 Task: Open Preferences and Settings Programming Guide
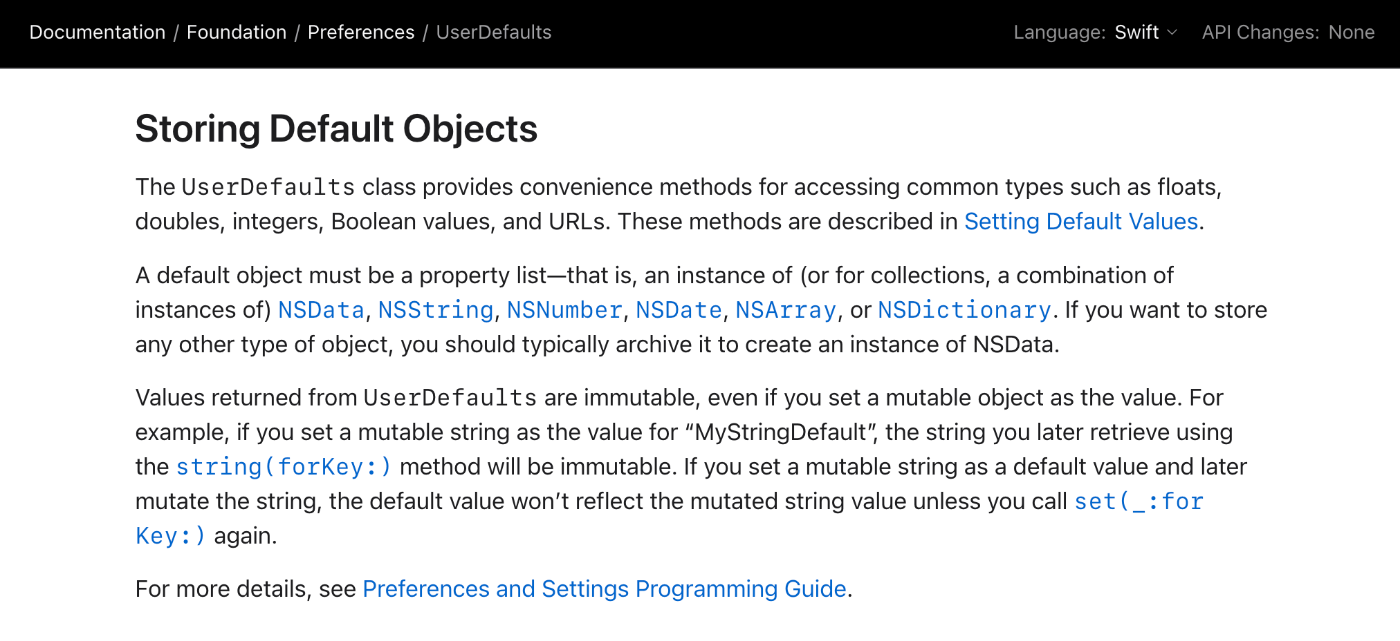[604, 589]
